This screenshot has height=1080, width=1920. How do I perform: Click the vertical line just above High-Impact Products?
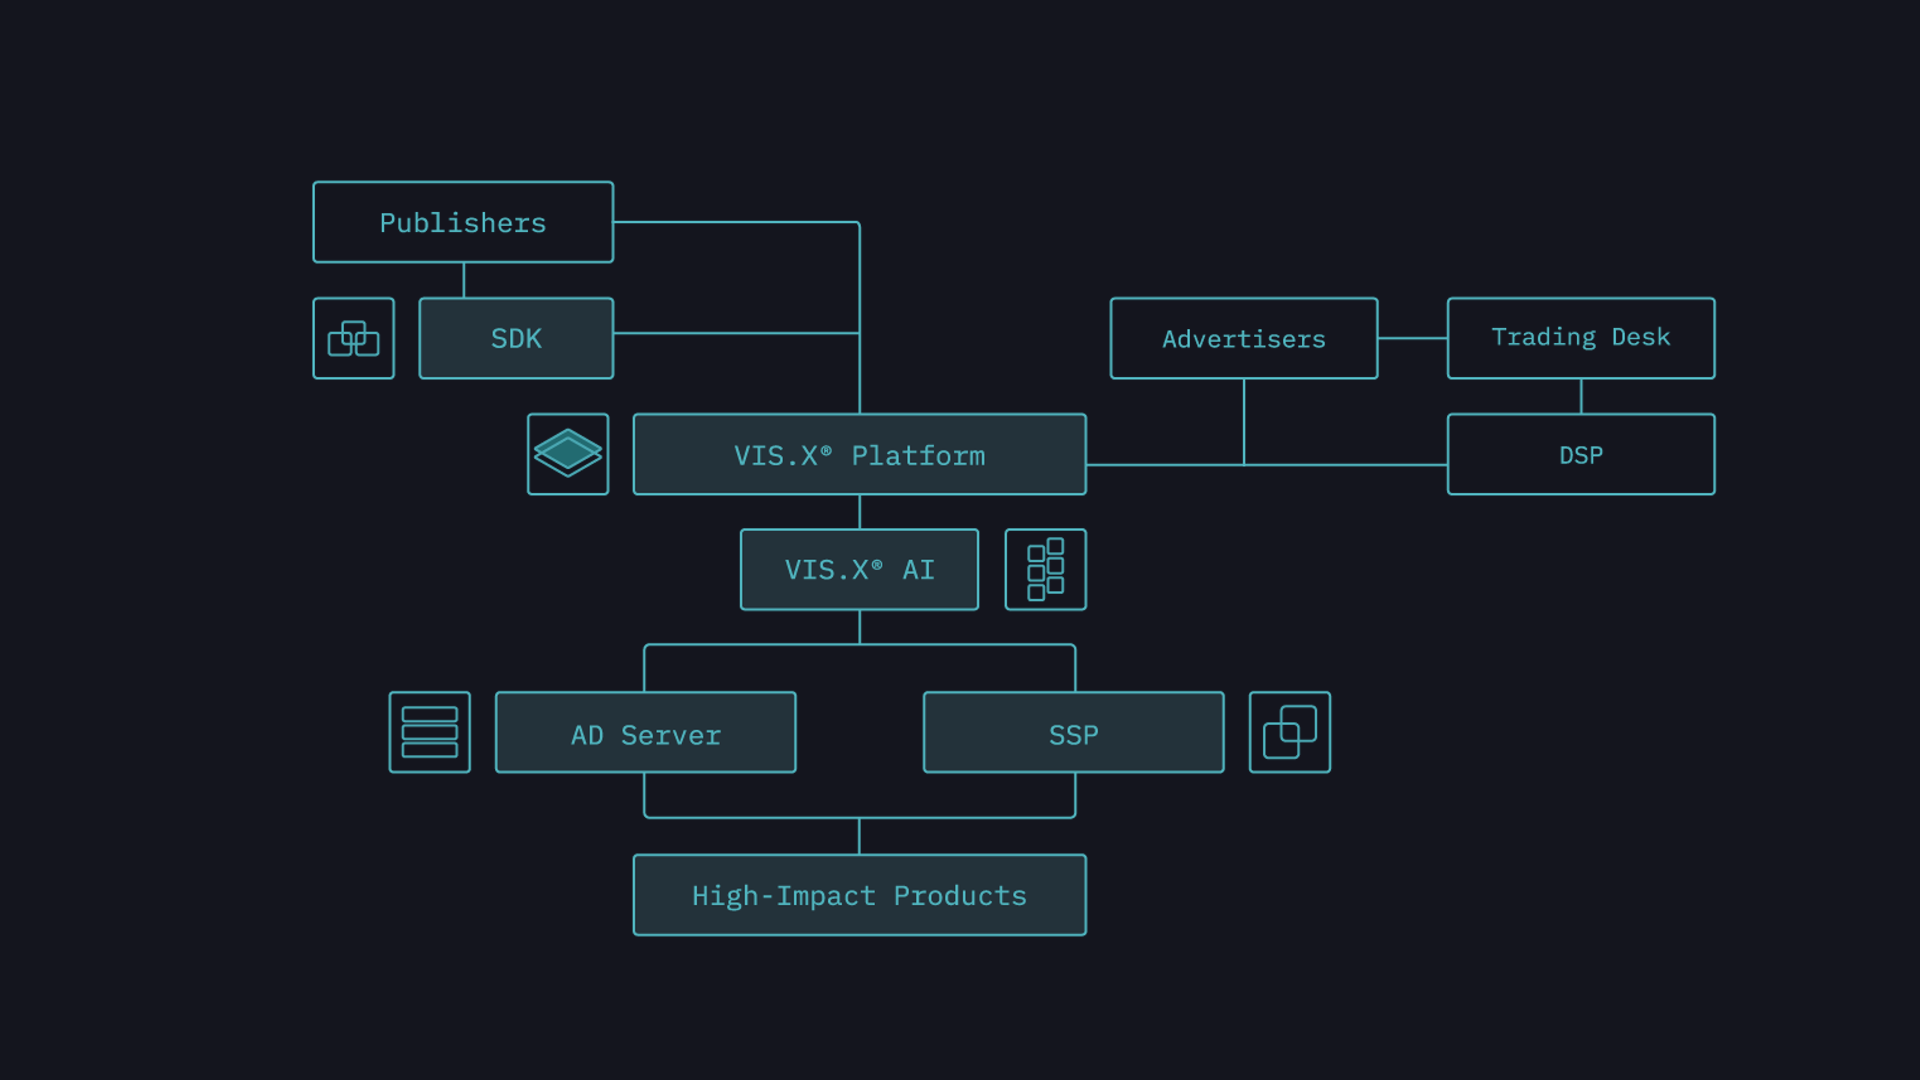[x=859, y=836]
